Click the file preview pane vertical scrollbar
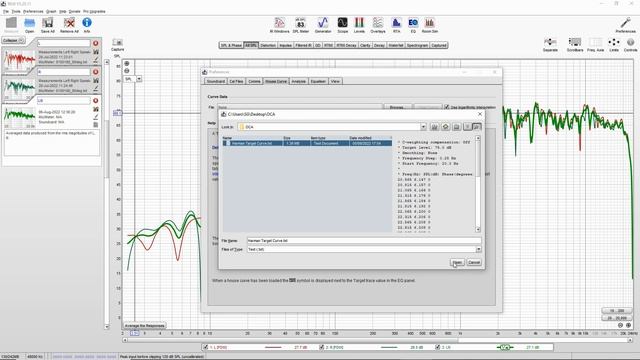The height and width of the screenshot is (360, 640). pyautogui.click(x=478, y=184)
